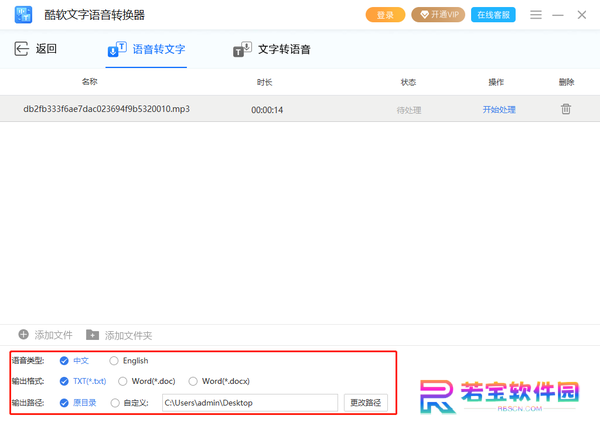
Task: Click duration value 00:00:14
Action: [267, 110]
